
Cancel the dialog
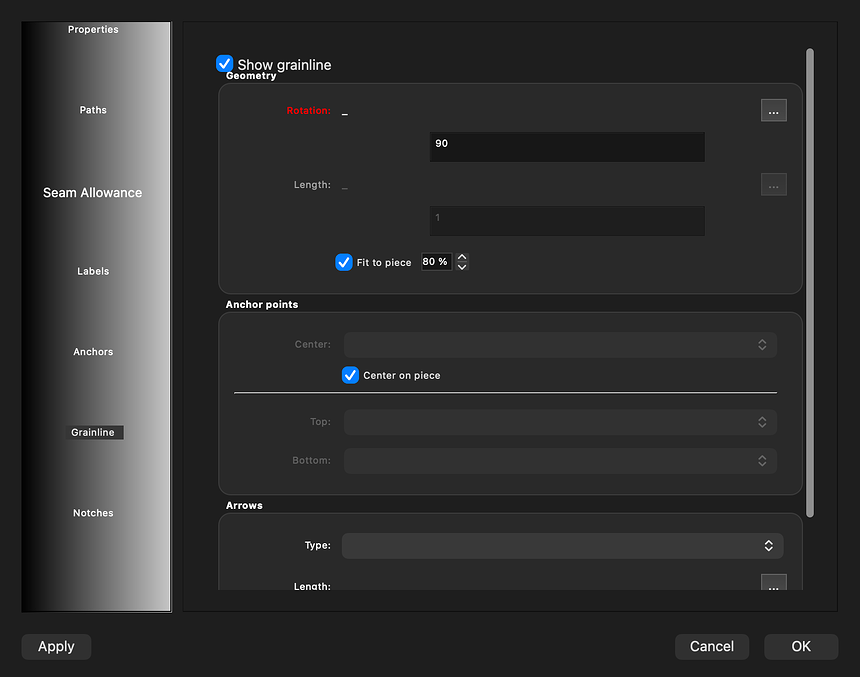[711, 646]
